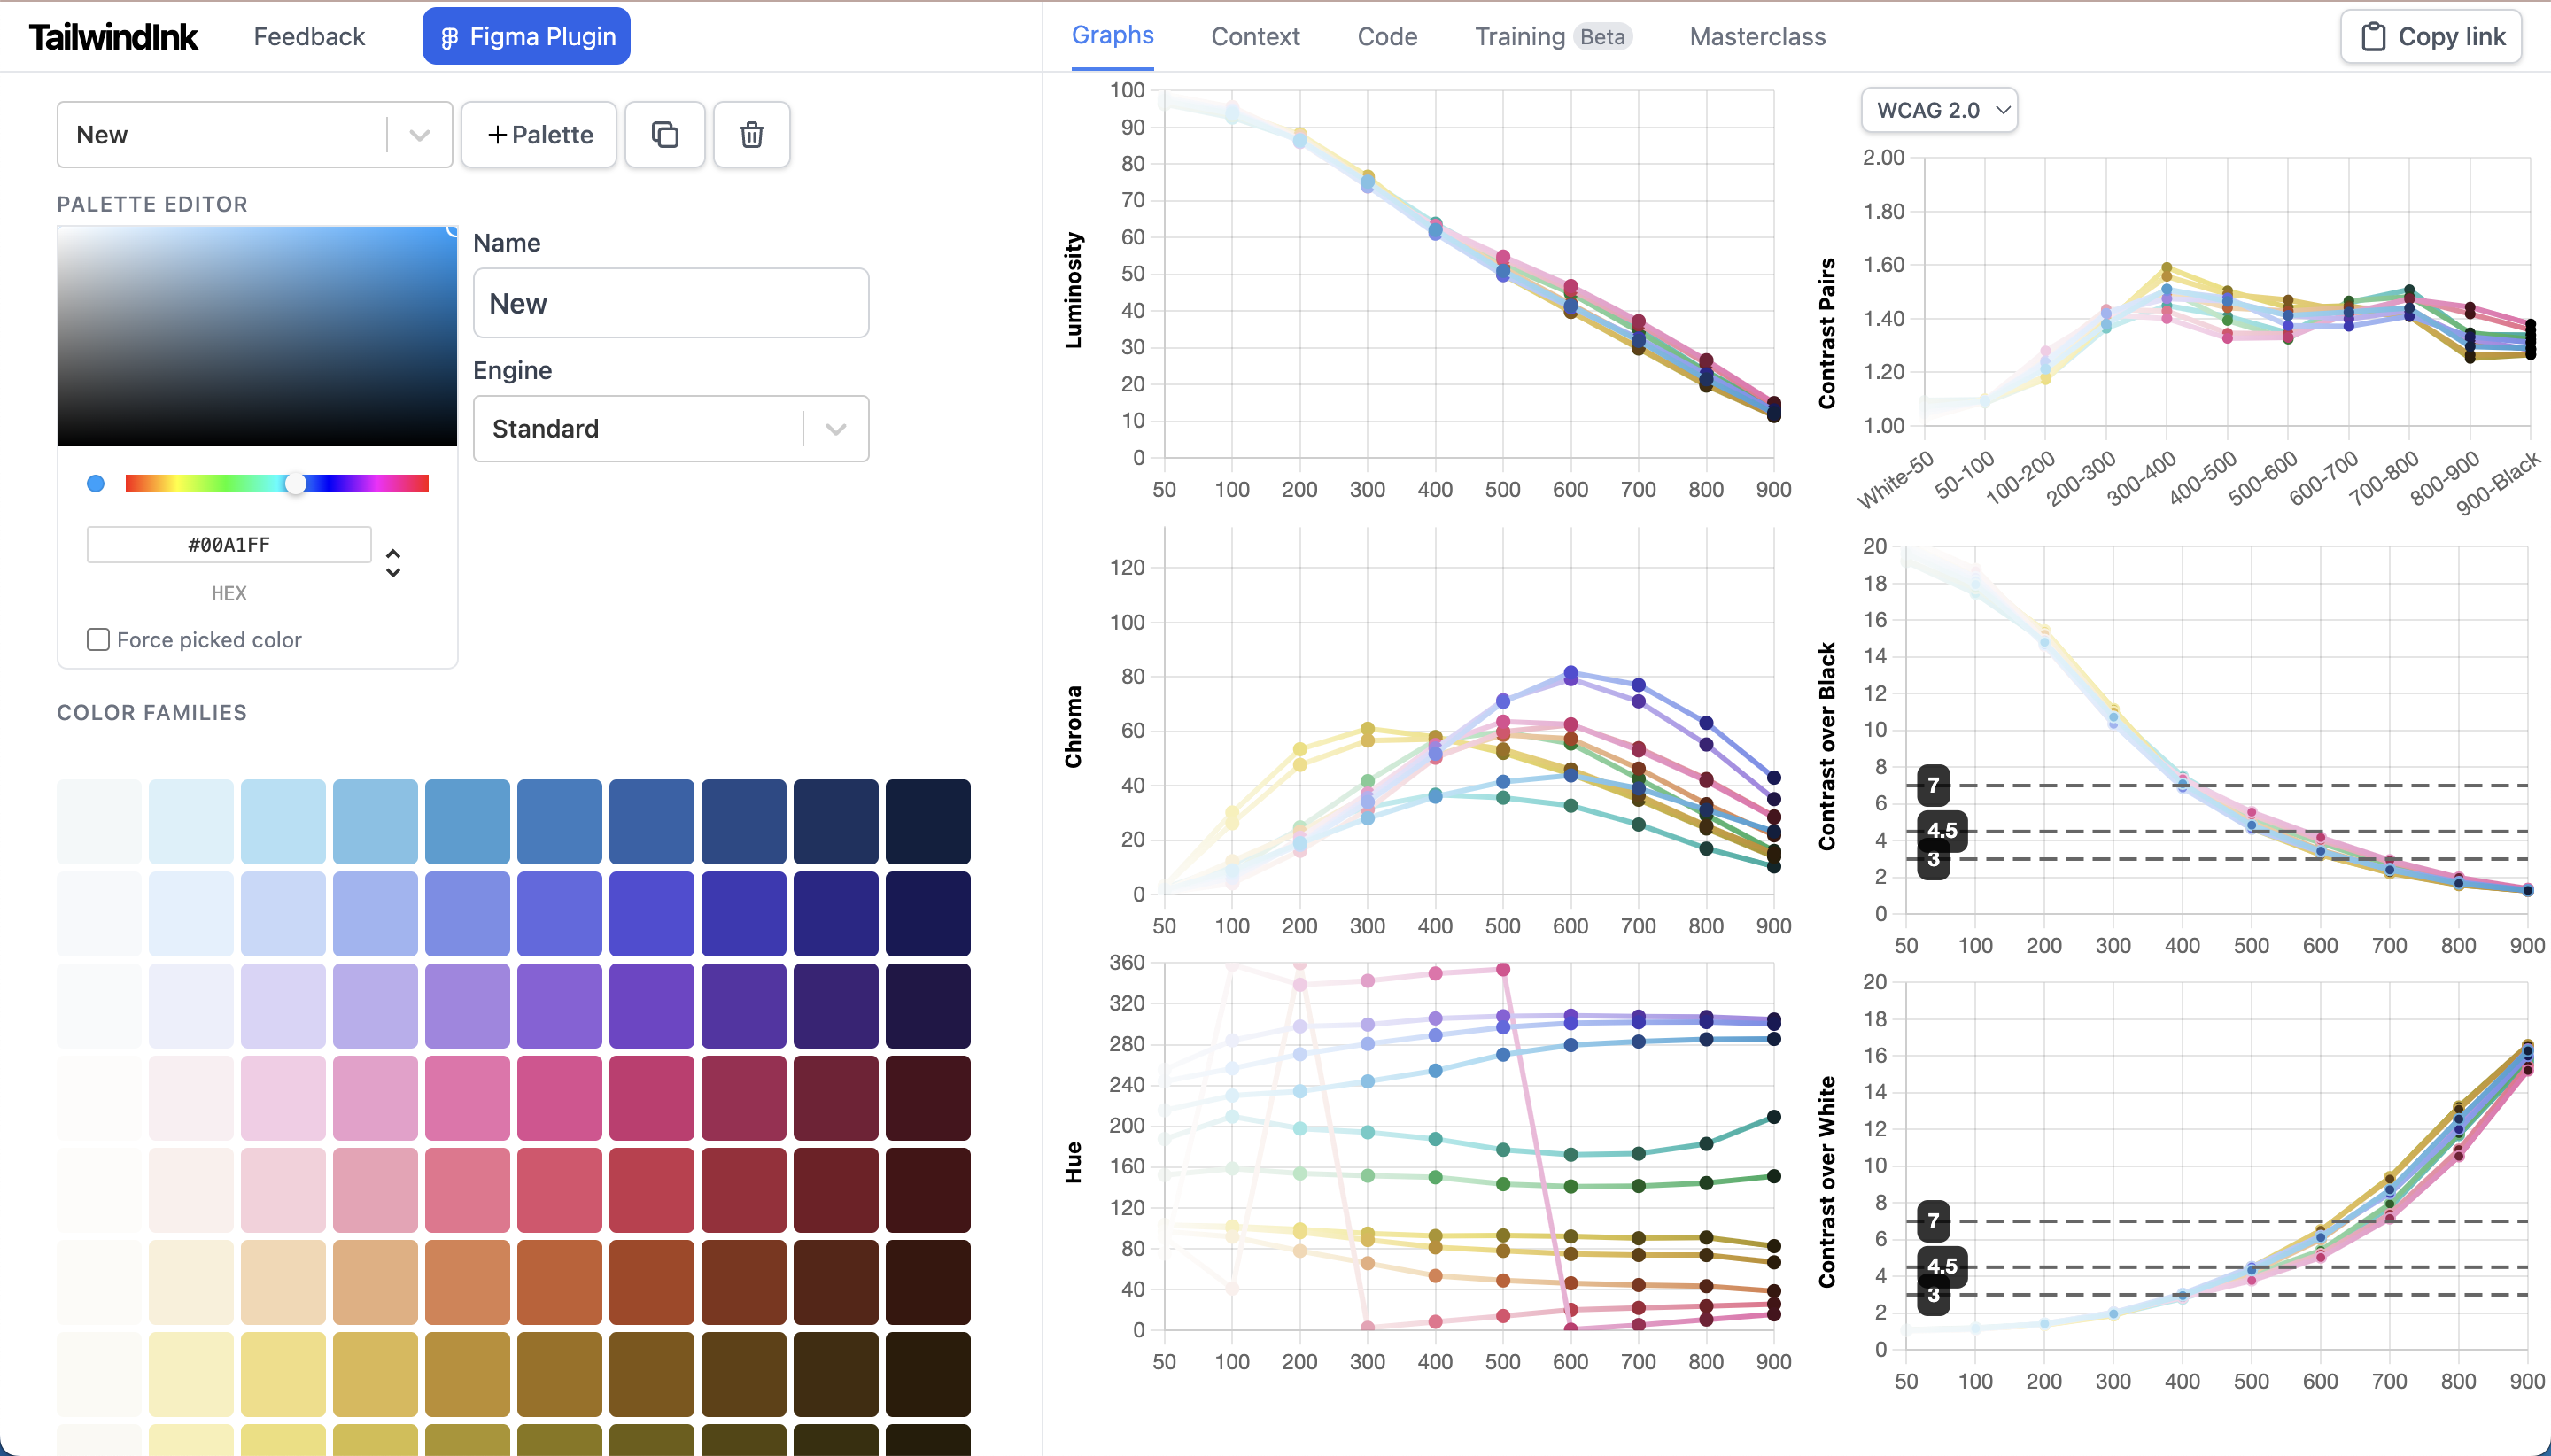Viewport: 2551px width, 1456px height.
Task: Open the WCAG 2.0 dropdown
Action: (x=1939, y=110)
